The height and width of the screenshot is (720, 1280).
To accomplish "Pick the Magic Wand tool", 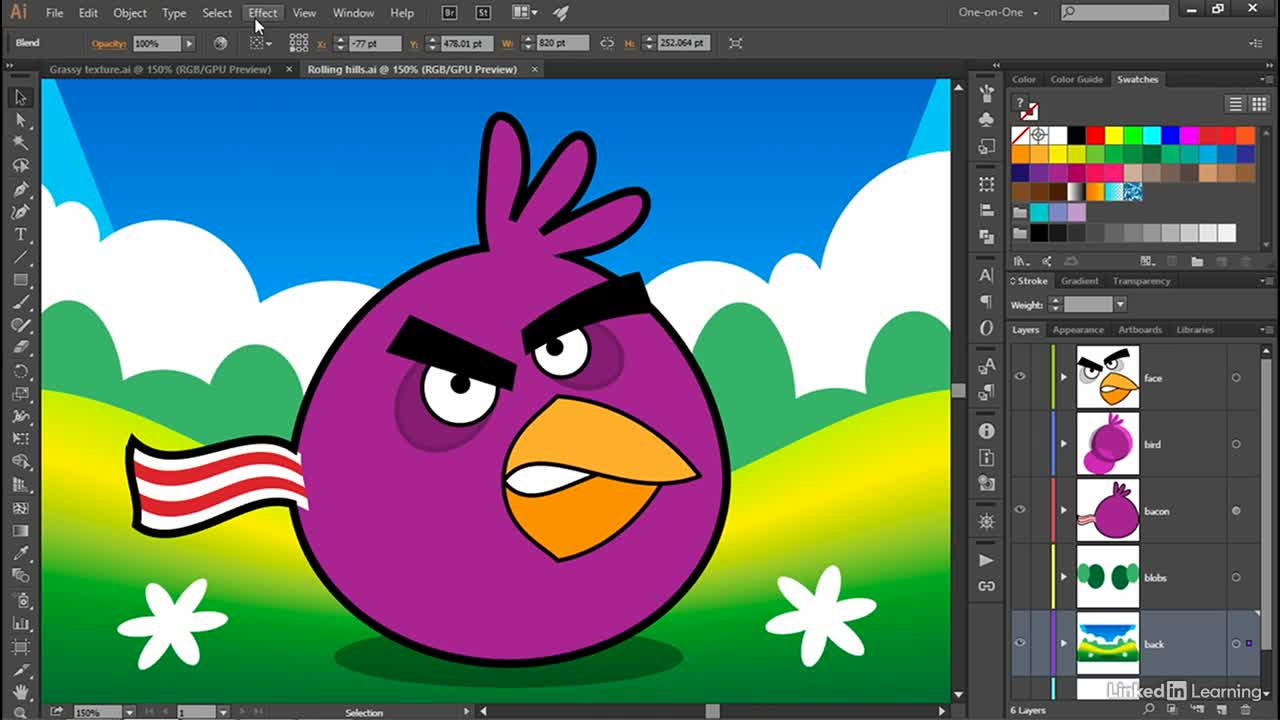I will click(x=20, y=143).
